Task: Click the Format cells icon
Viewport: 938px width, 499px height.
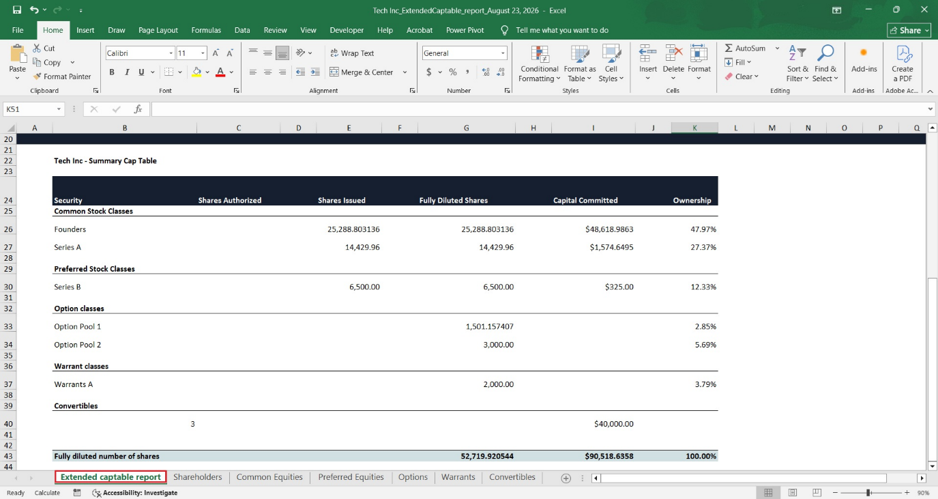Action: pos(699,53)
